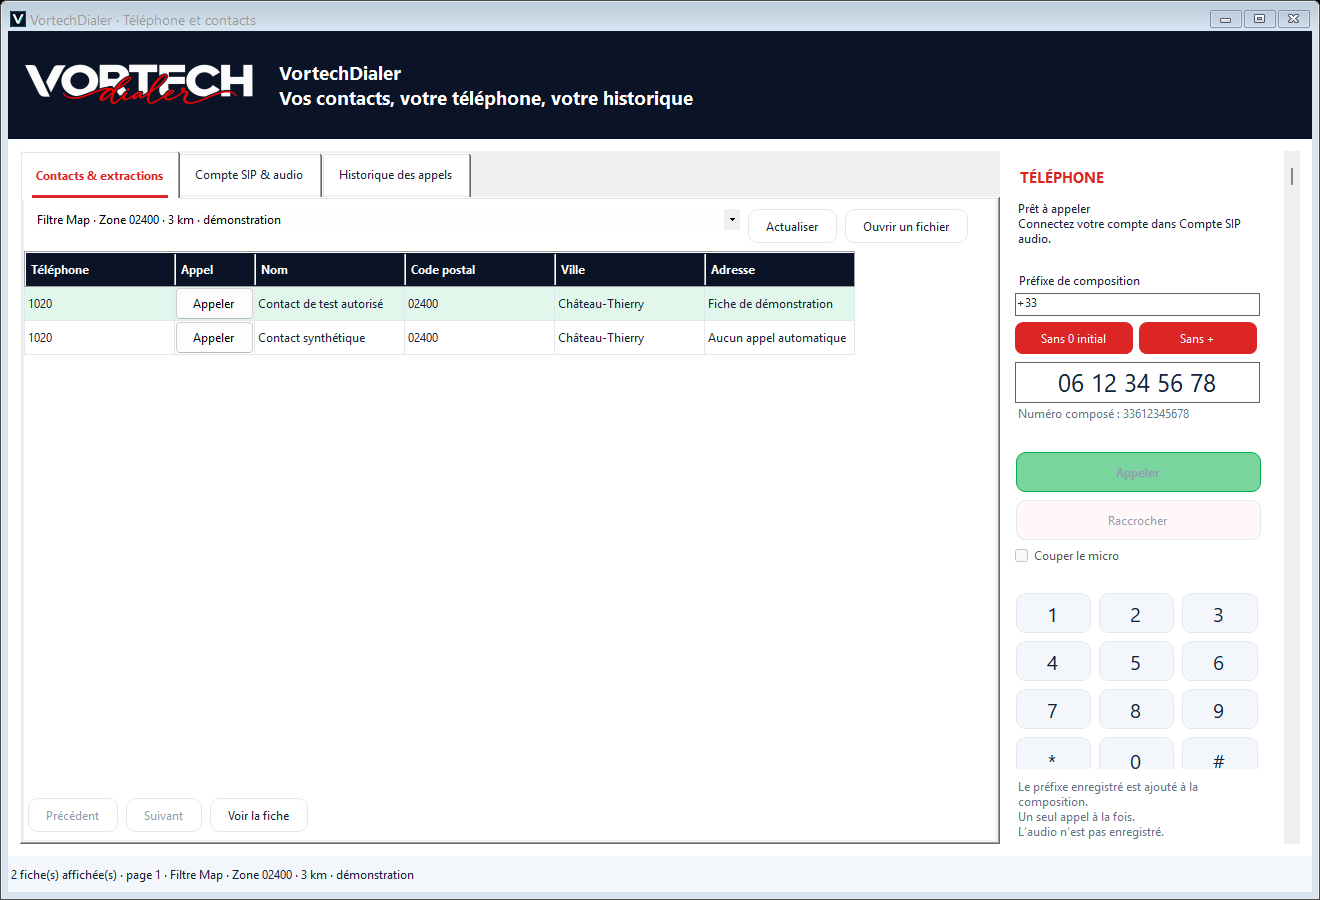Focus the Préfixe de composition field
This screenshot has width=1320, height=900.
click(x=1137, y=304)
